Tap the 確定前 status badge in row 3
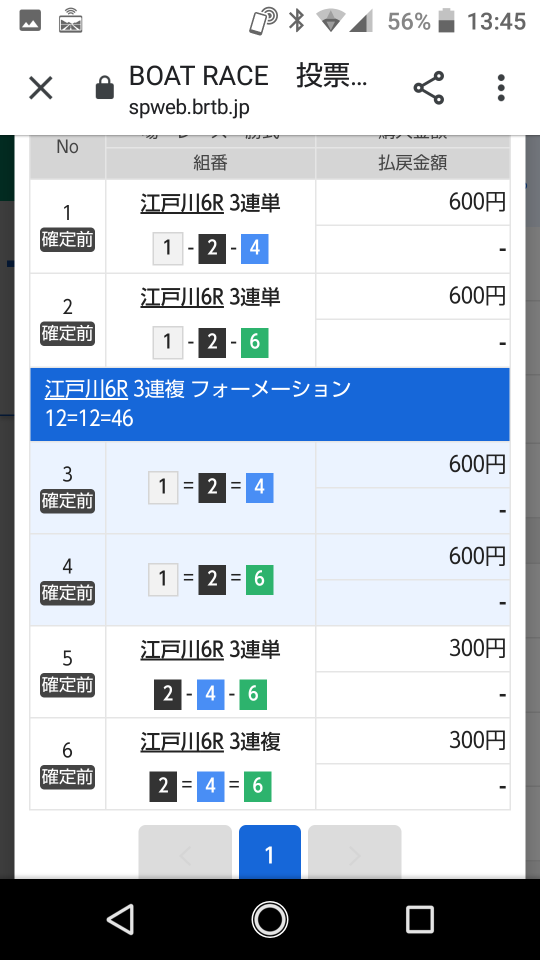The width and height of the screenshot is (540, 960). pyautogui.click(x=67, y=501)
